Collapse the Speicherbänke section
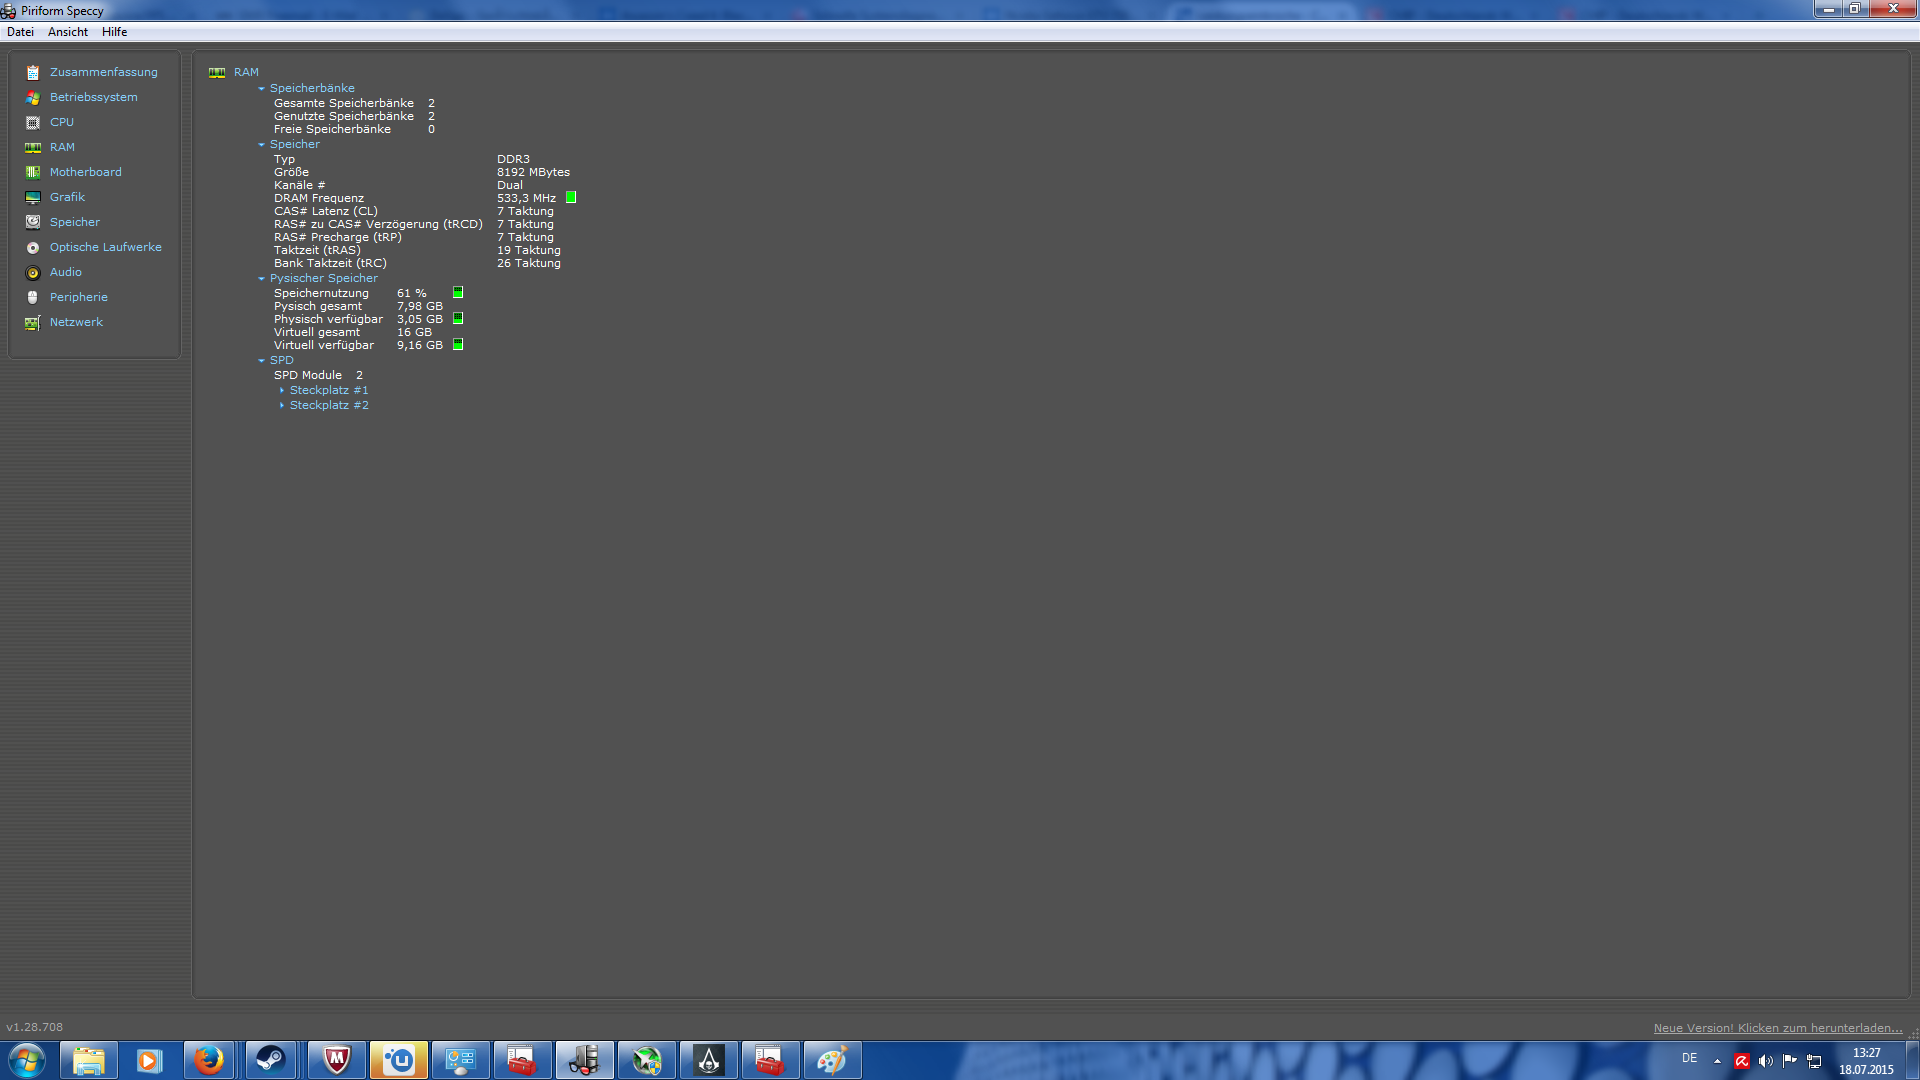 pyautogui.click(x=262, y=88)
